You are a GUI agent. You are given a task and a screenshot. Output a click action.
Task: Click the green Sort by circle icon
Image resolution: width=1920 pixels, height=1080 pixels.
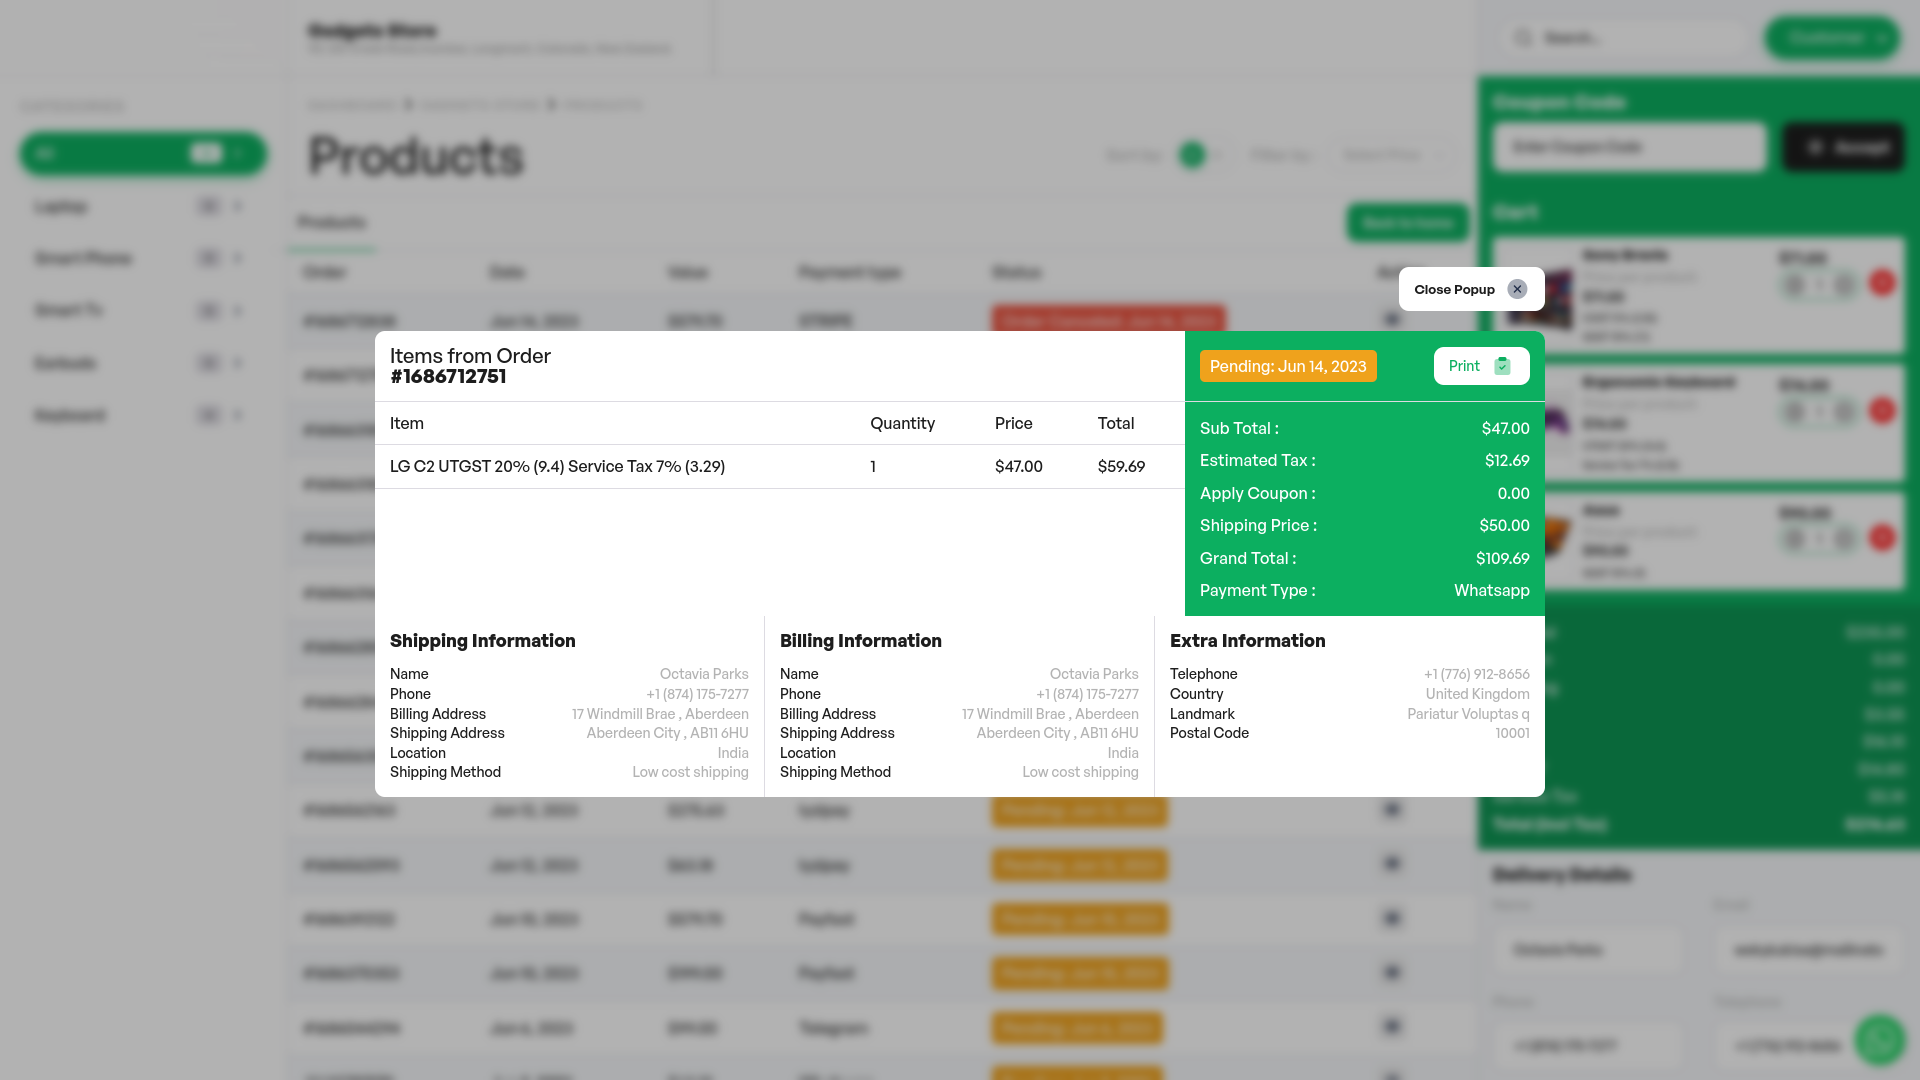coord(1192,155)
